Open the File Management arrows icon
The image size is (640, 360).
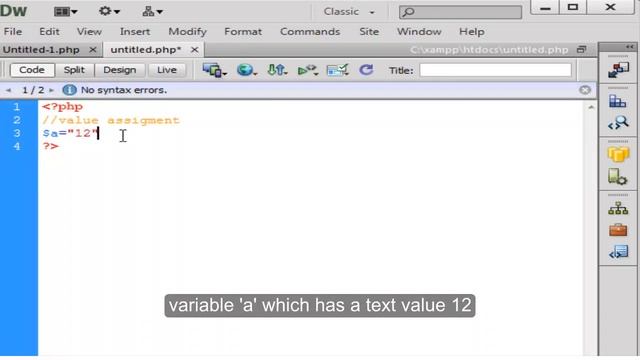tap(277, 70)
